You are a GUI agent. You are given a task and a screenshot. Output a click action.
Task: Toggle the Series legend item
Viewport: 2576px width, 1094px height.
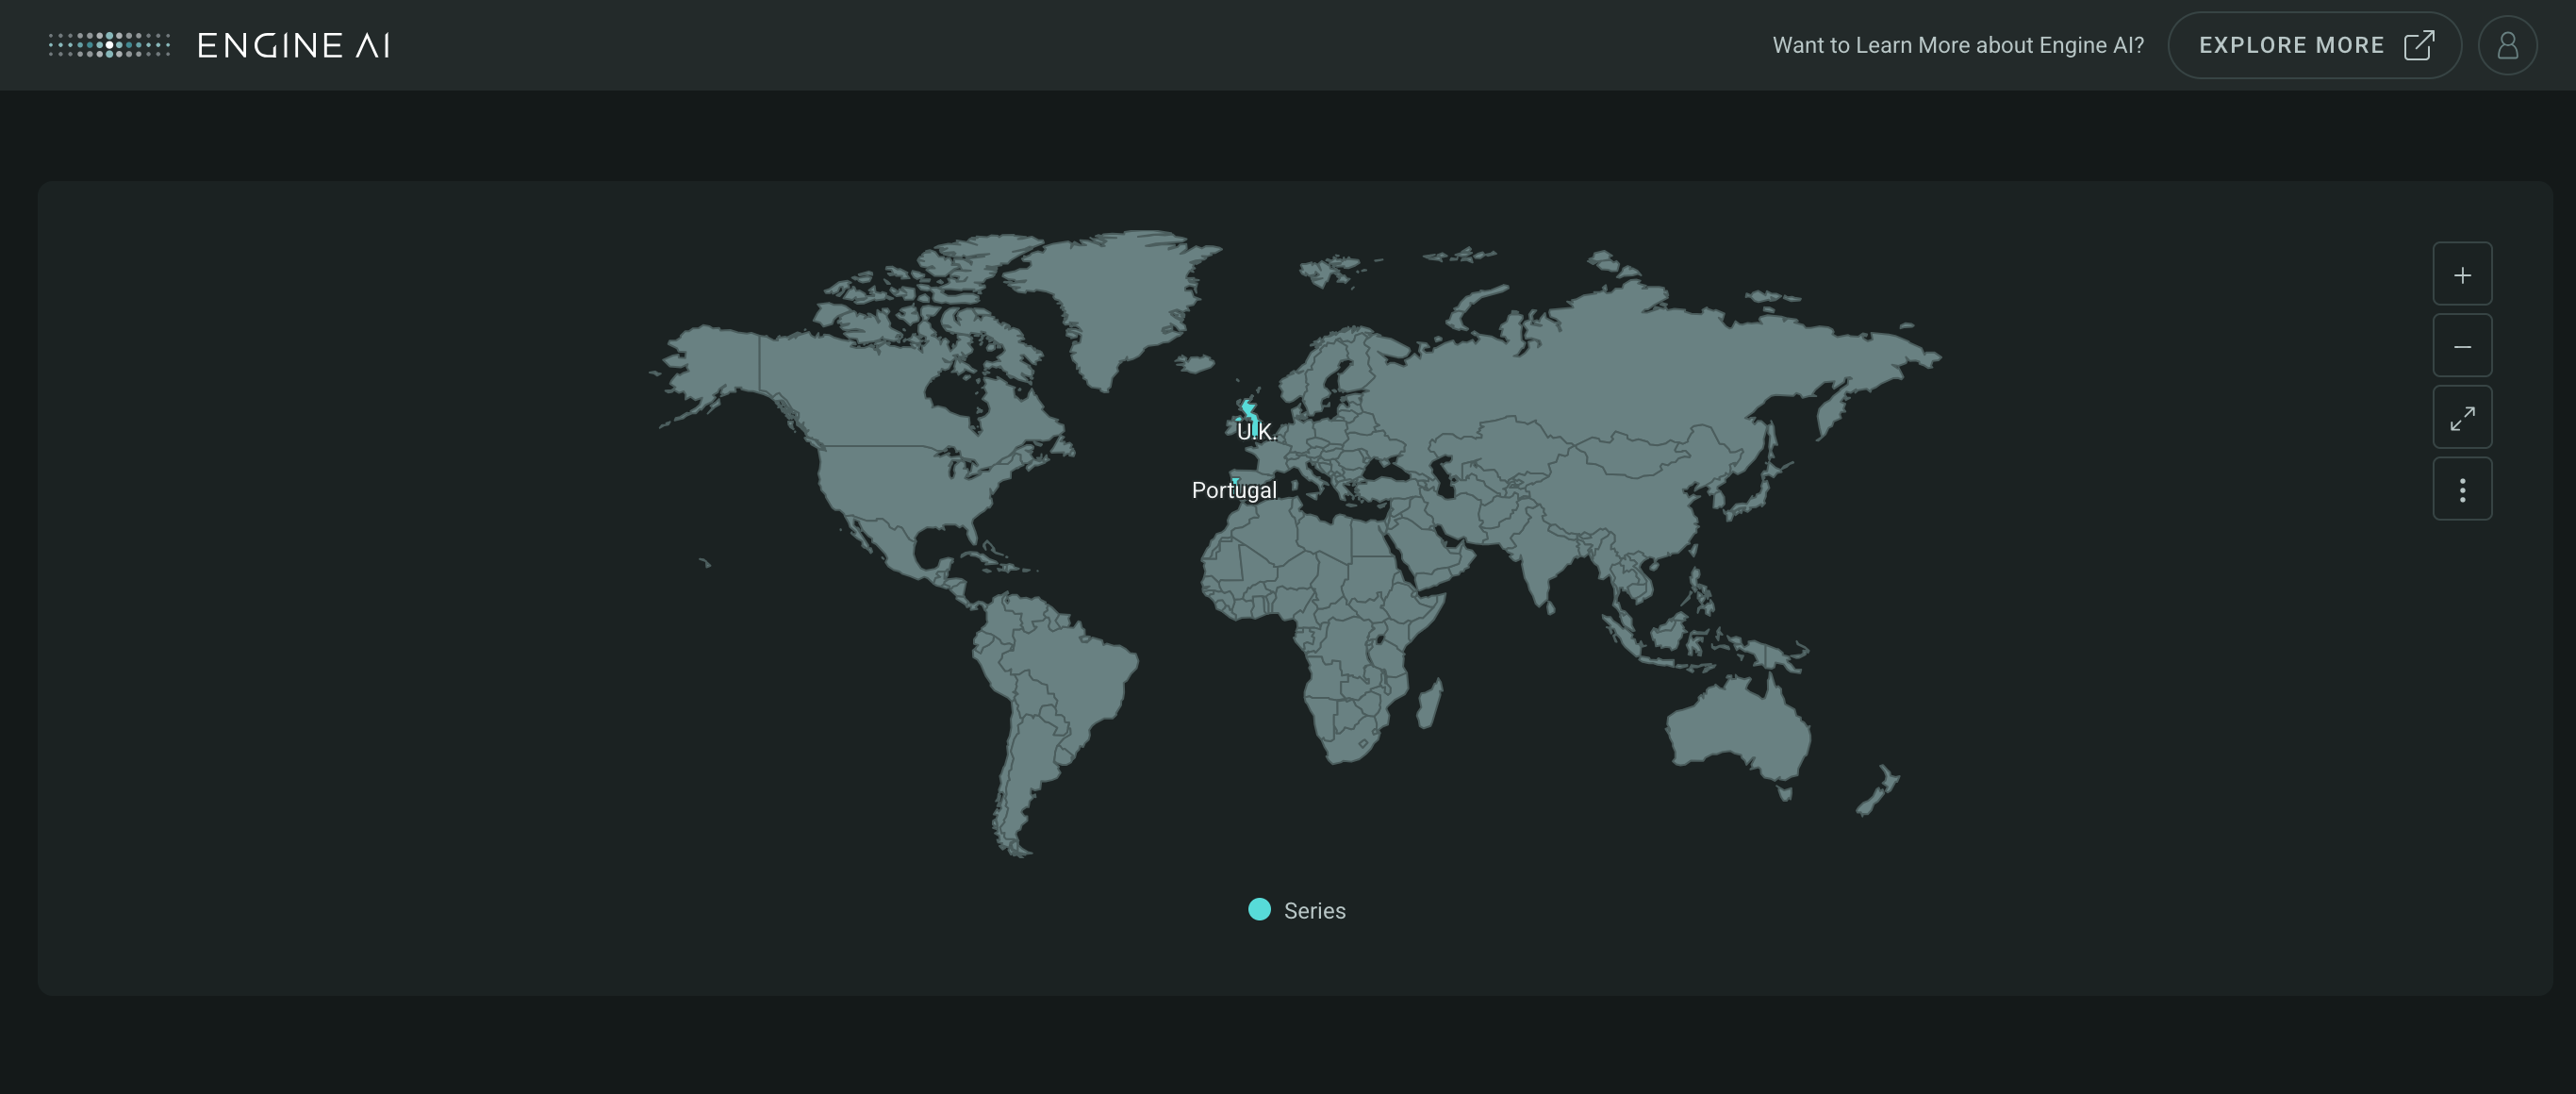click(x=1297, y=910)
